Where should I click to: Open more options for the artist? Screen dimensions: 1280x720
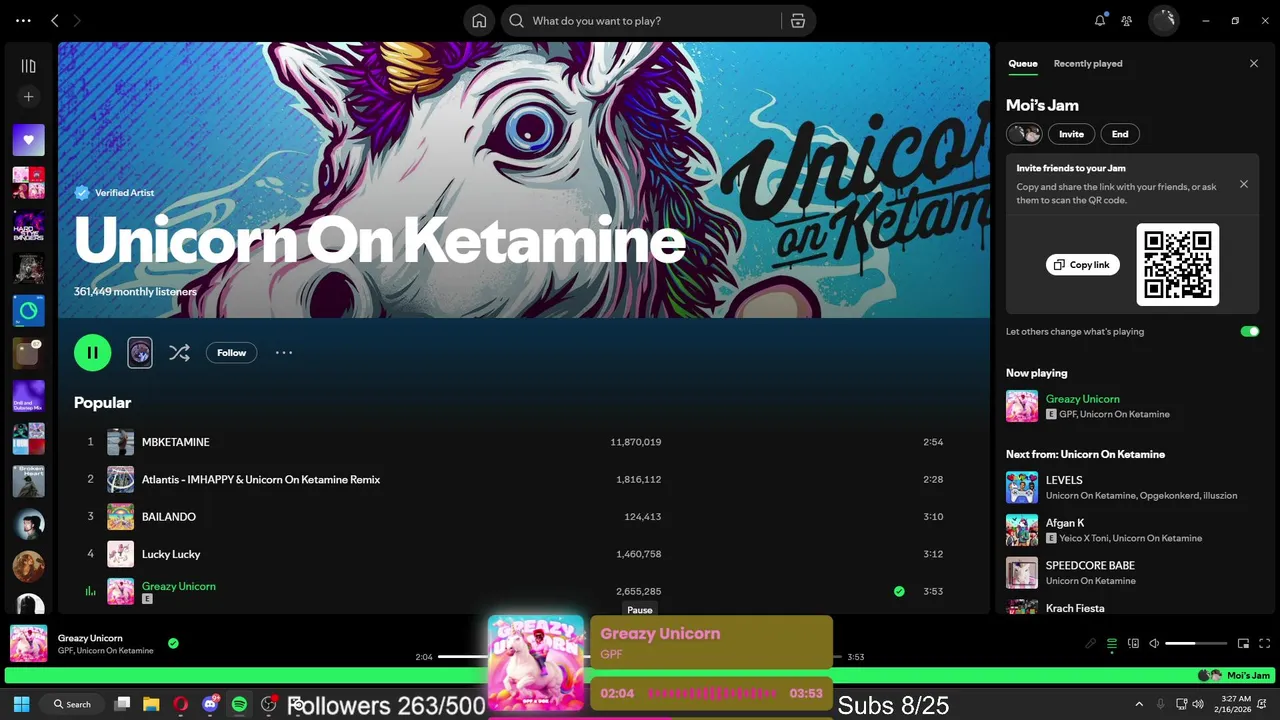[284, 353]
